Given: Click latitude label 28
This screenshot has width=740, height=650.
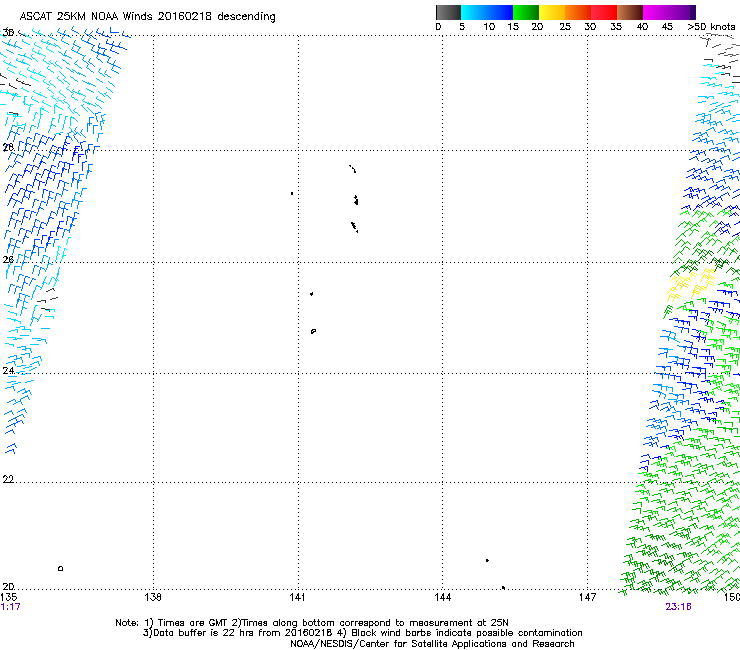Looking at the screenshot, I should 8,147.
